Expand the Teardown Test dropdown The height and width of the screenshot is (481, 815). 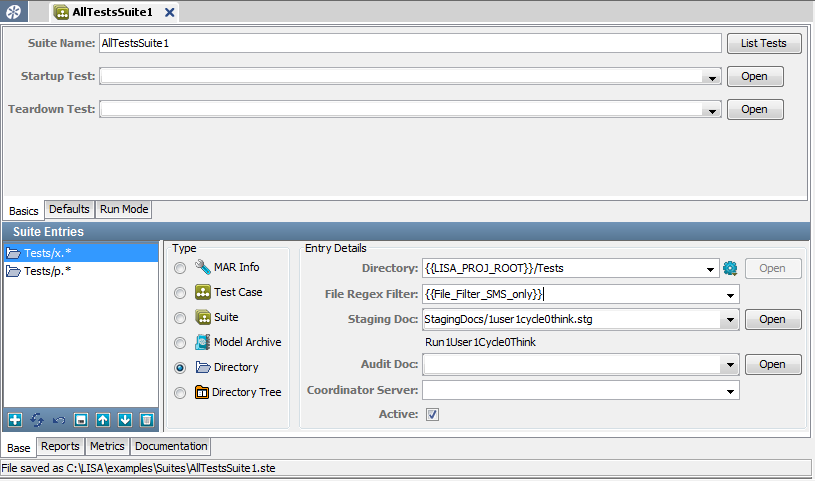712,110
